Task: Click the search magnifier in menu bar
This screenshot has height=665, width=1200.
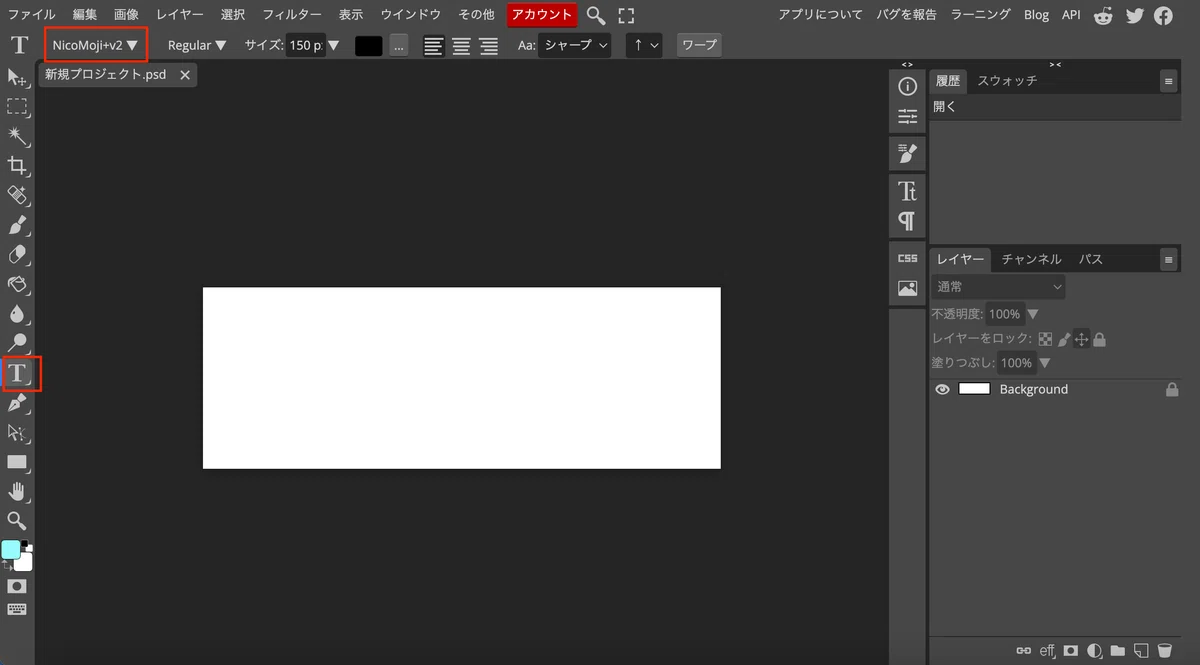Action: (596, 15)
